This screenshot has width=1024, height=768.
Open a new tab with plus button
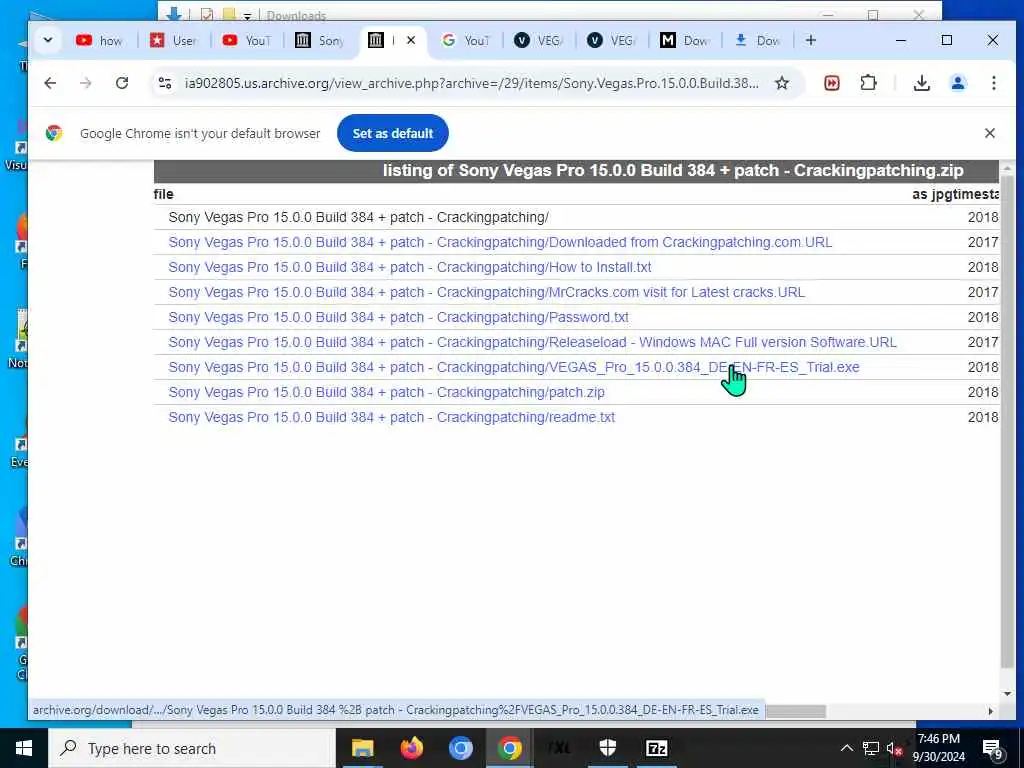(x=810, y=40)
